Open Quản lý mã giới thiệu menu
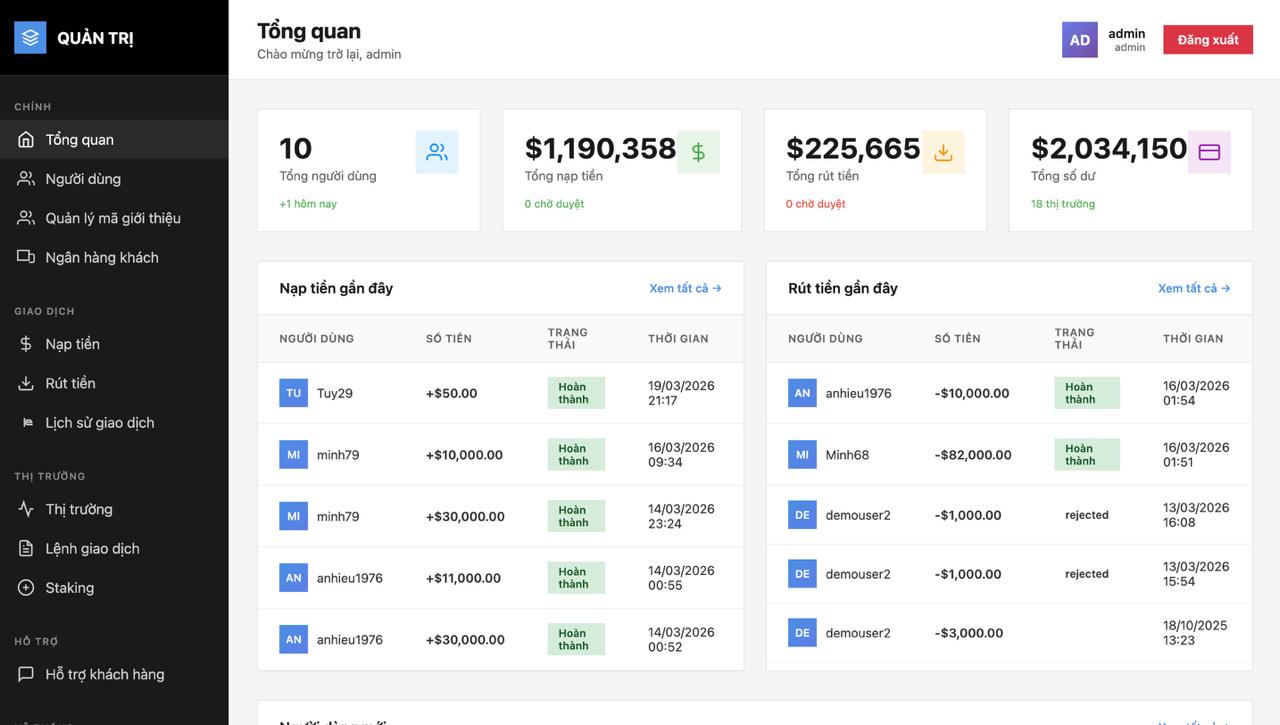 point(113,218)
